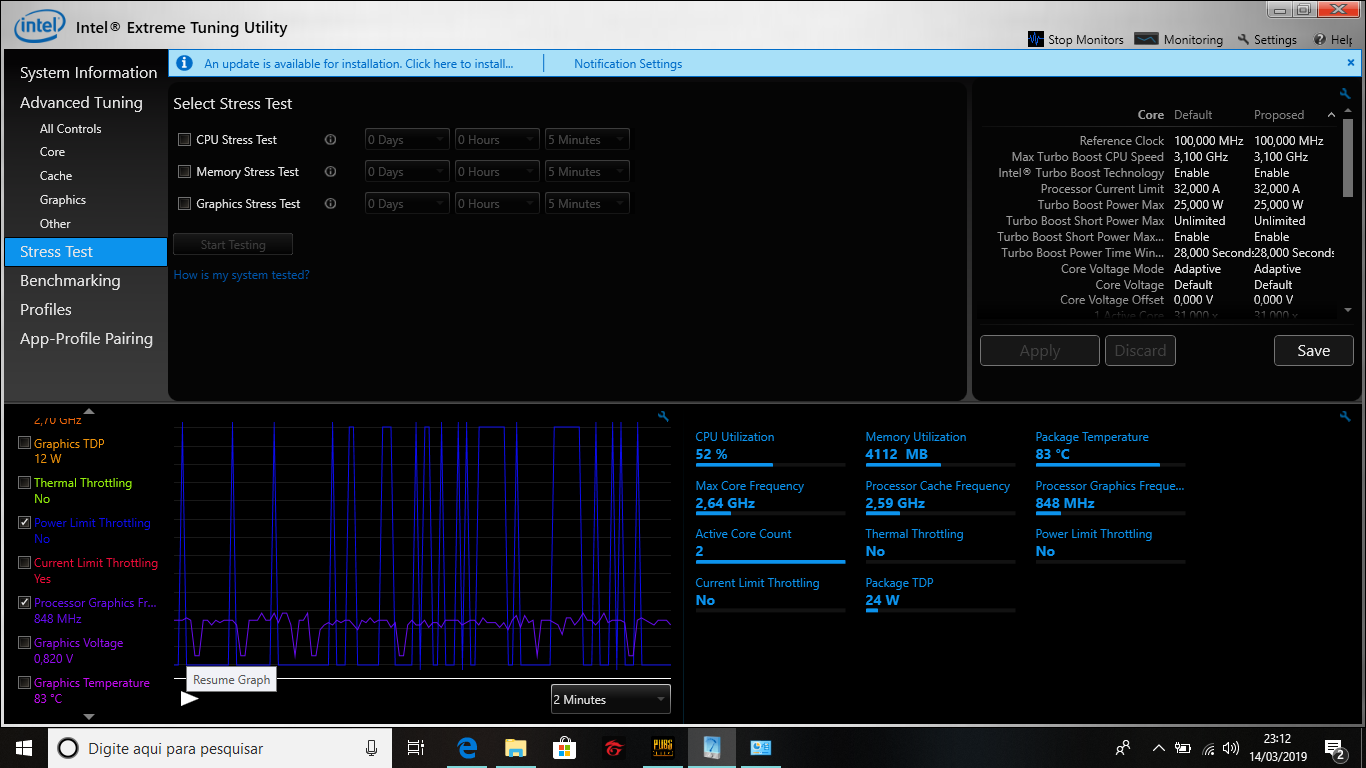Image resolution: width=1366 pixels, height=768 pixels.
Task: Select Cache under Advanced Tuning
Action: (x=56, y=176)
